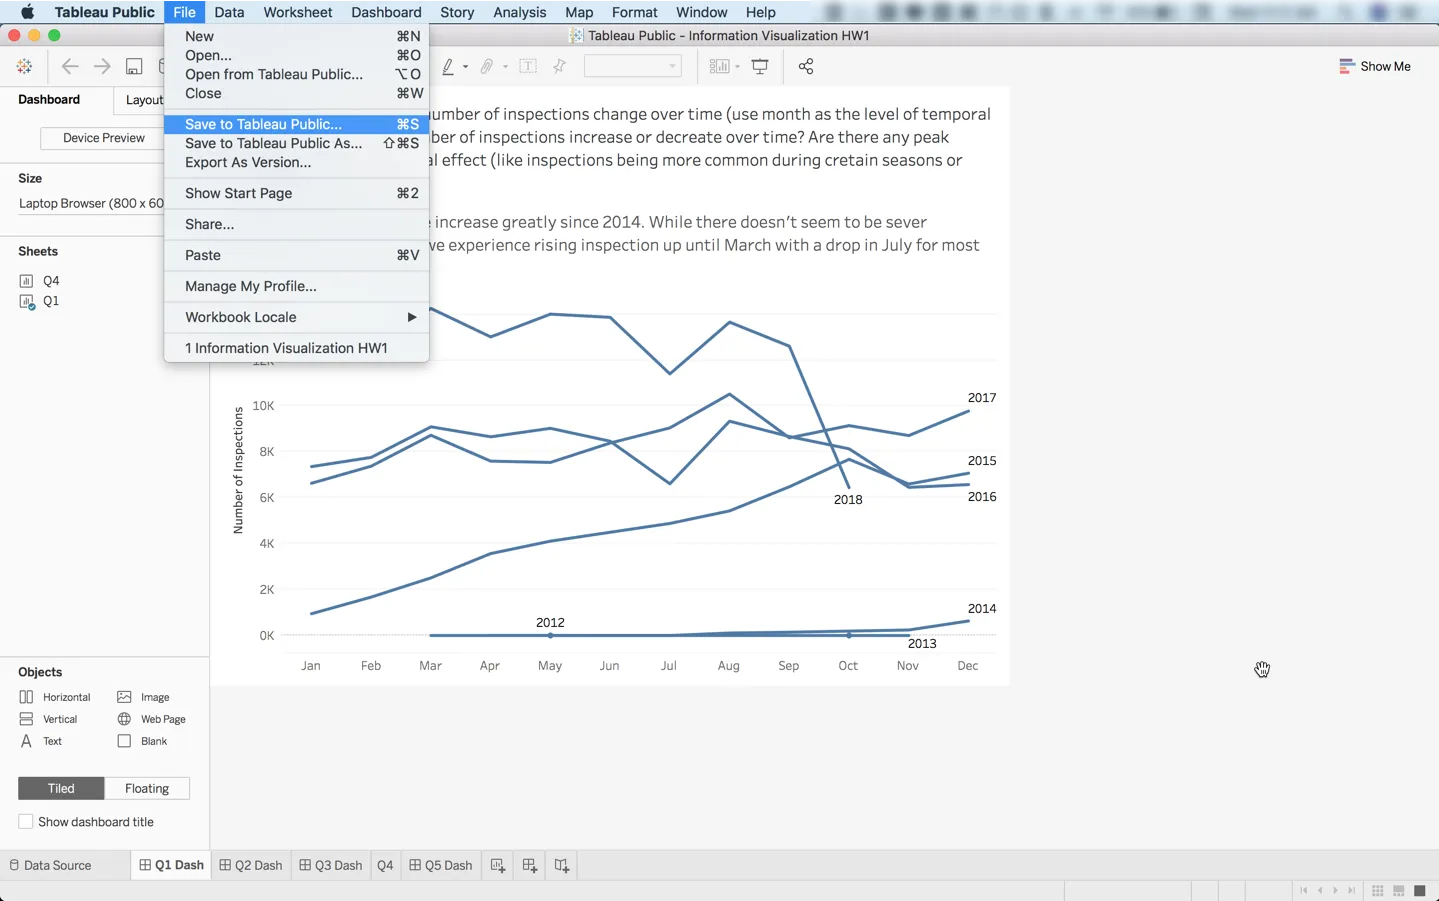Go to previous sheet tab arrow
The image size is (1439, 901).
pos(1320,890)
